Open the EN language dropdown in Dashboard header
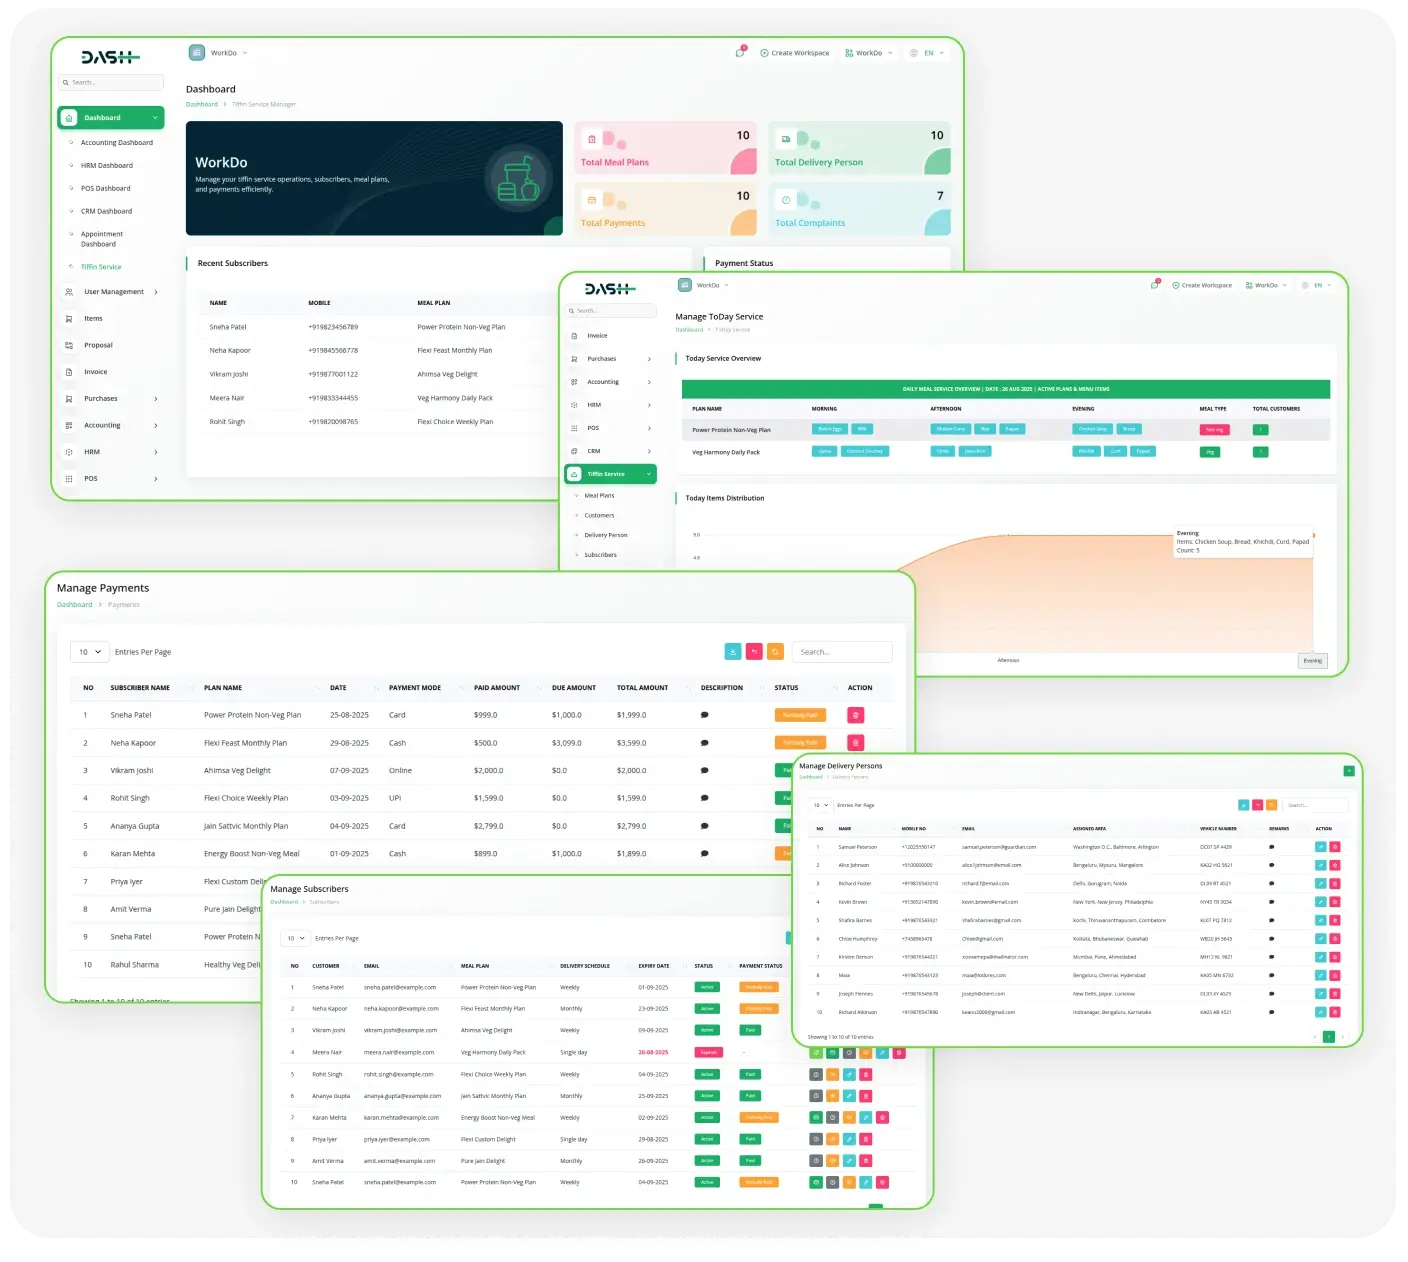Image resolution: width=1408 pixels, height=1262 pixels. coord(927,53)
